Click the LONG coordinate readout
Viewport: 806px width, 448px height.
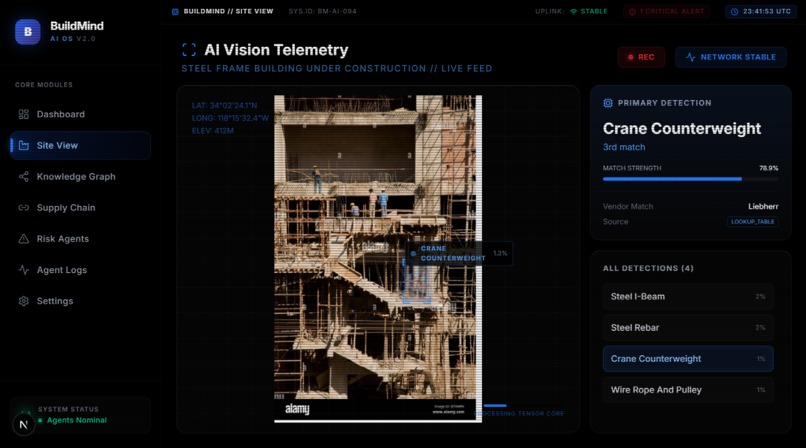click(x=230, y=118)
